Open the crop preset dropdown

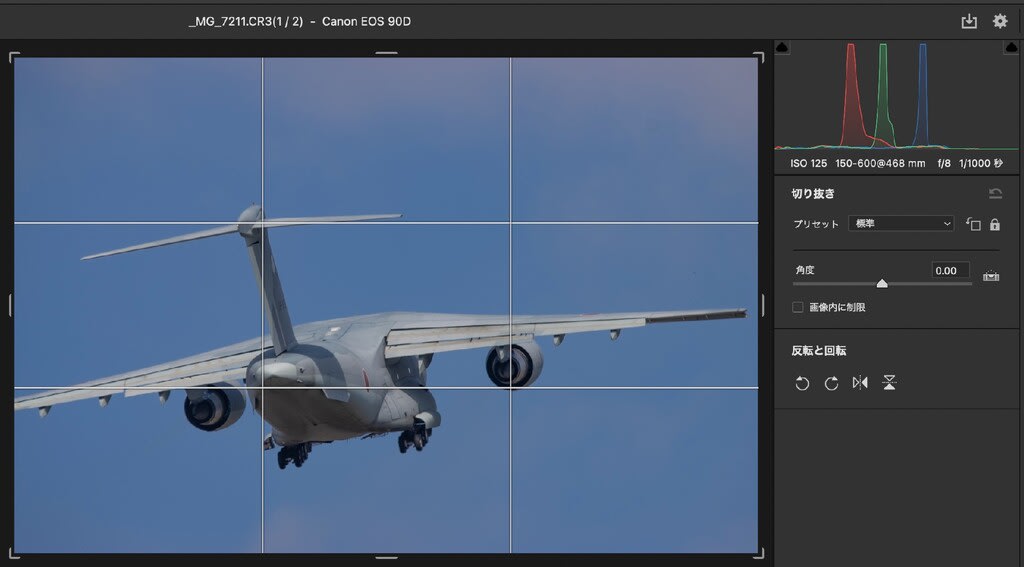pyautogui.click(x=901, y=223)
